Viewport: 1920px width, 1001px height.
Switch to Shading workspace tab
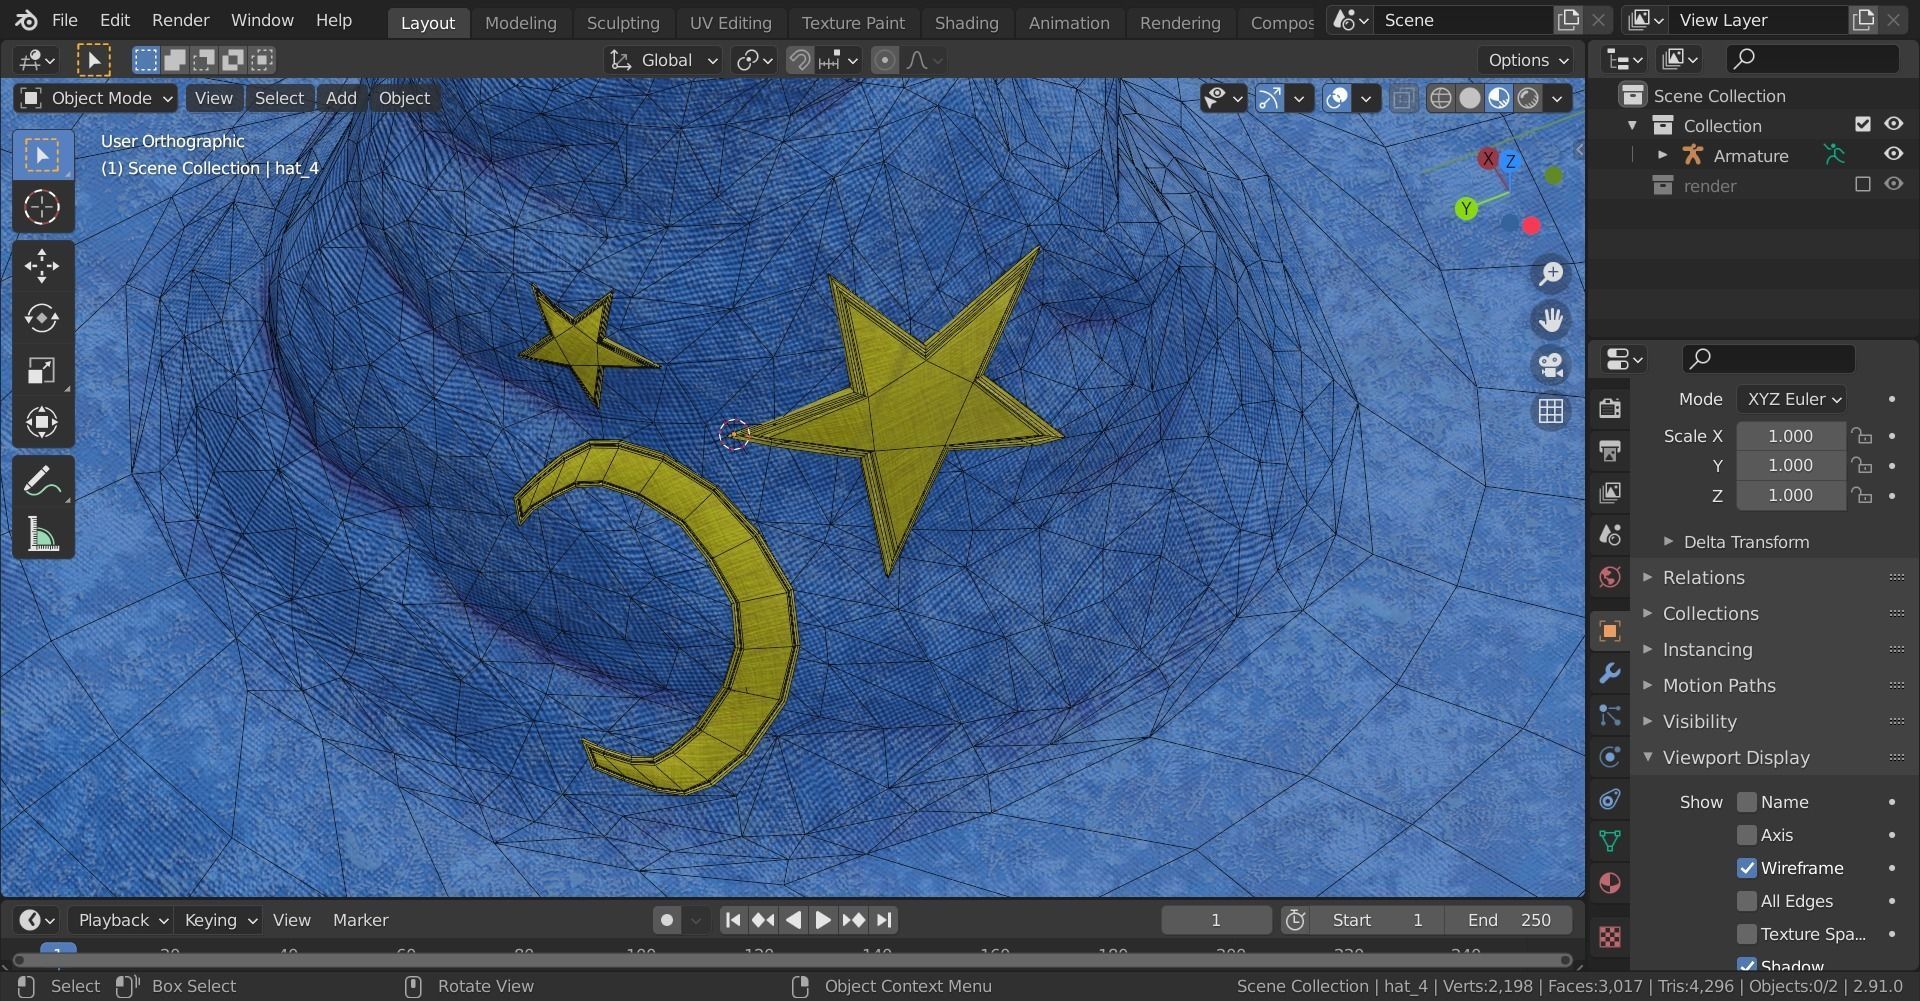pyautogui.click(x=967, y=22)
